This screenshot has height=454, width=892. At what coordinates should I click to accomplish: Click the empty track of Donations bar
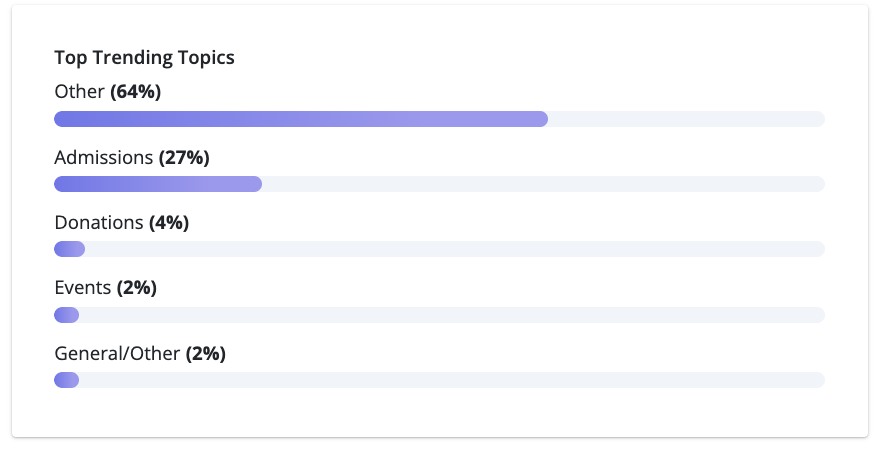[455, 249]
